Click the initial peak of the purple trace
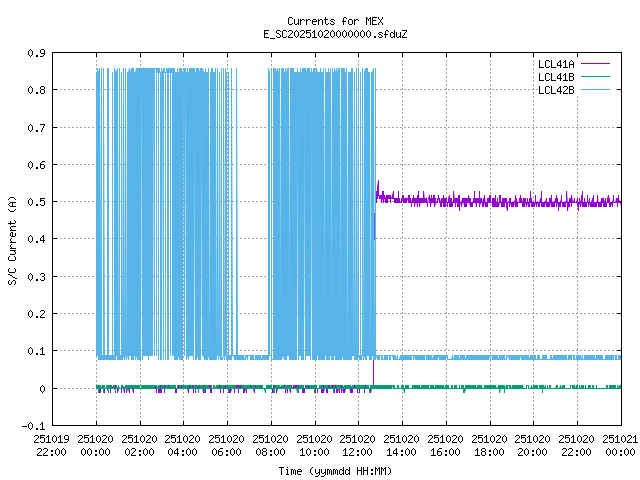This screenshot has height=480, width=640. click(x=378, y=183)
